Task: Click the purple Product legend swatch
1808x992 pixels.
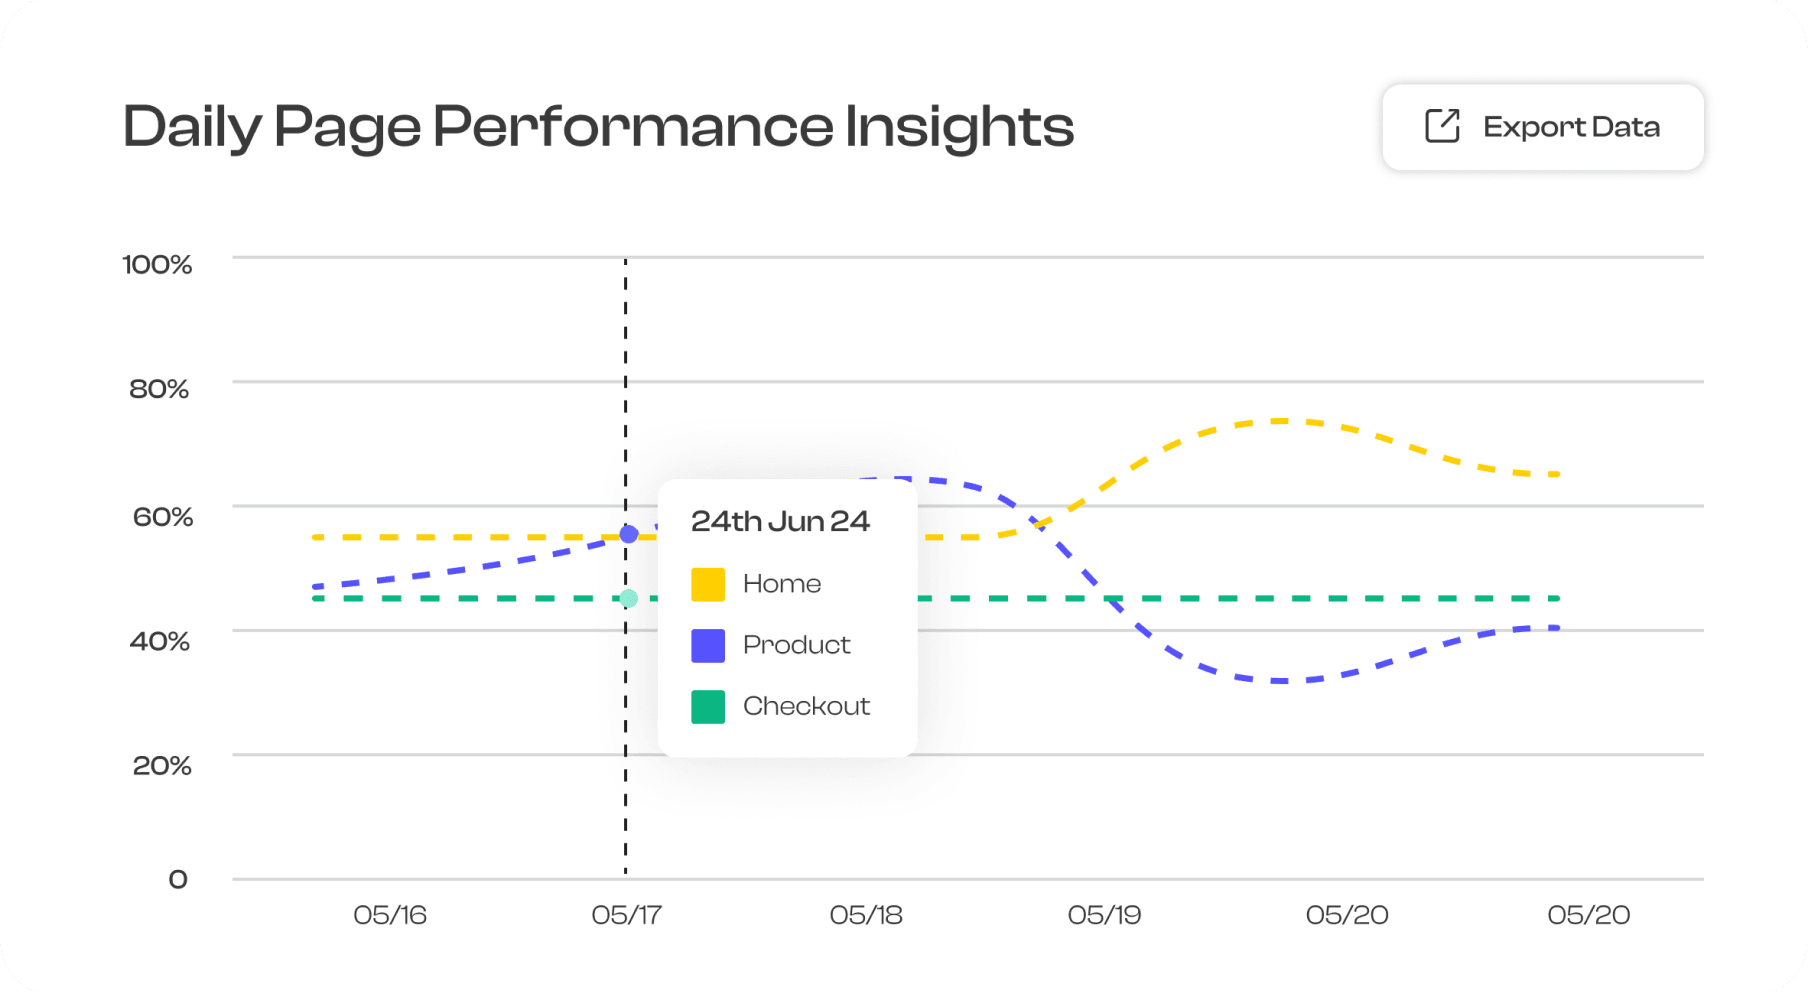Action: point(708,645)
